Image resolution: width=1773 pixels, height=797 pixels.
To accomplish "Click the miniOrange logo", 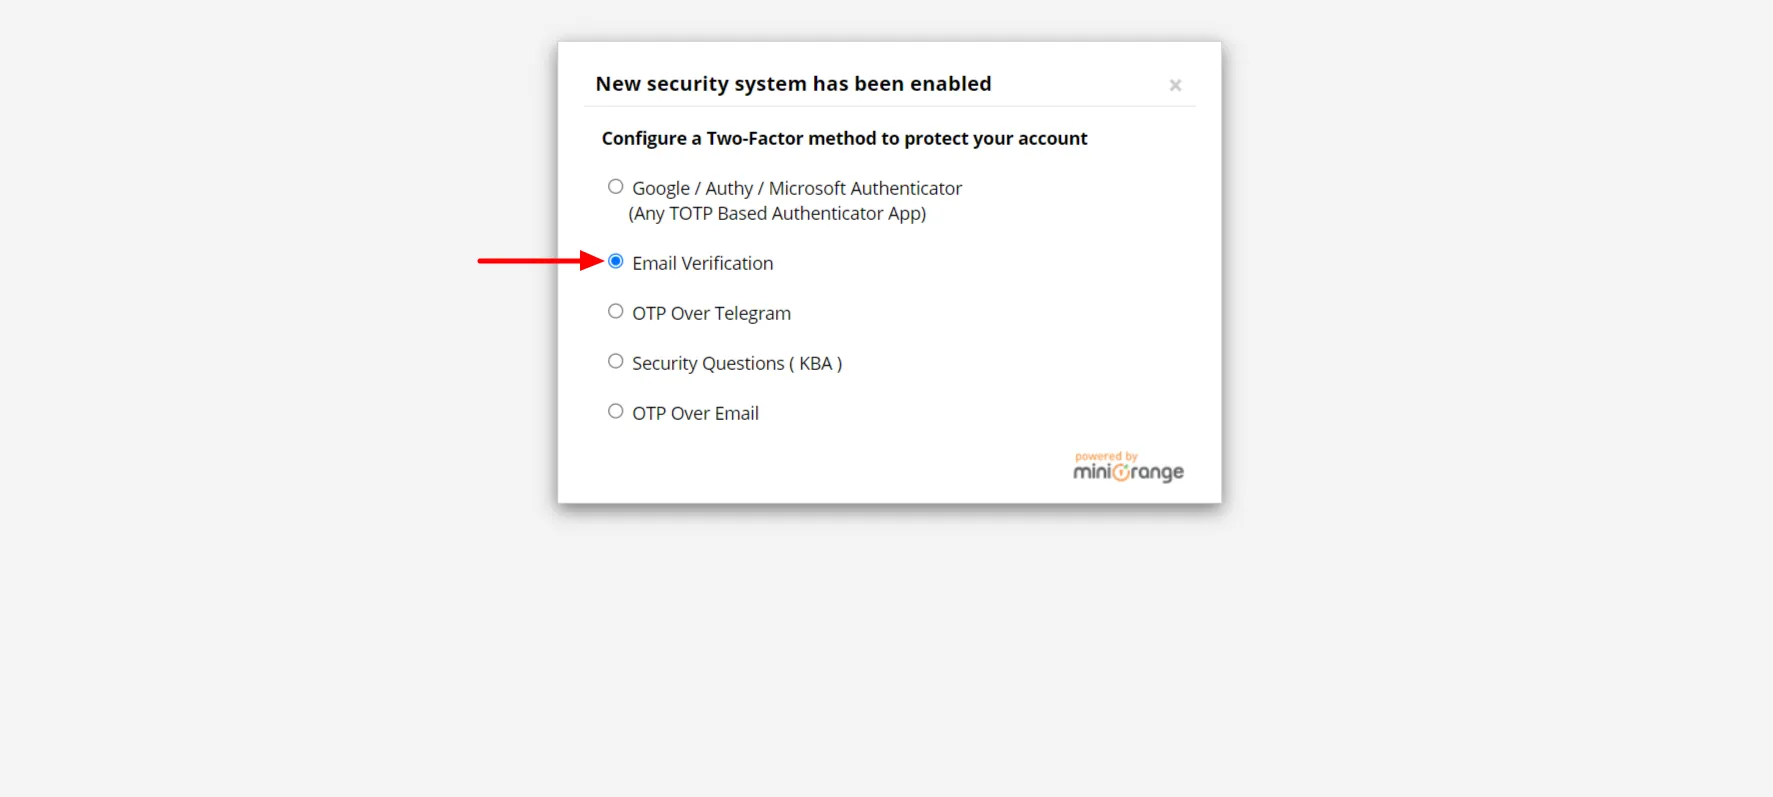I will click(x=1127, y=470).
